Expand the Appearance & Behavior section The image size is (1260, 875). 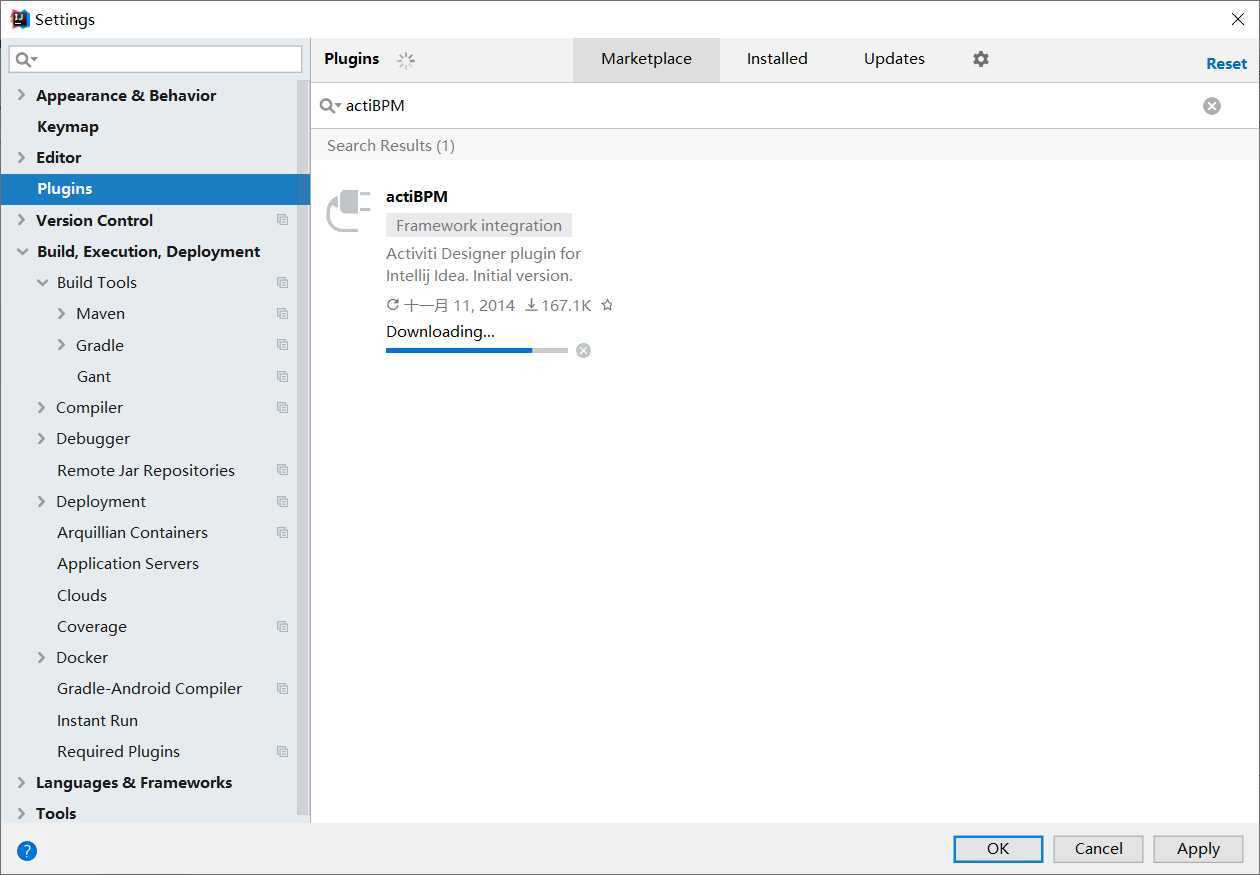click(x=21, y=95)
